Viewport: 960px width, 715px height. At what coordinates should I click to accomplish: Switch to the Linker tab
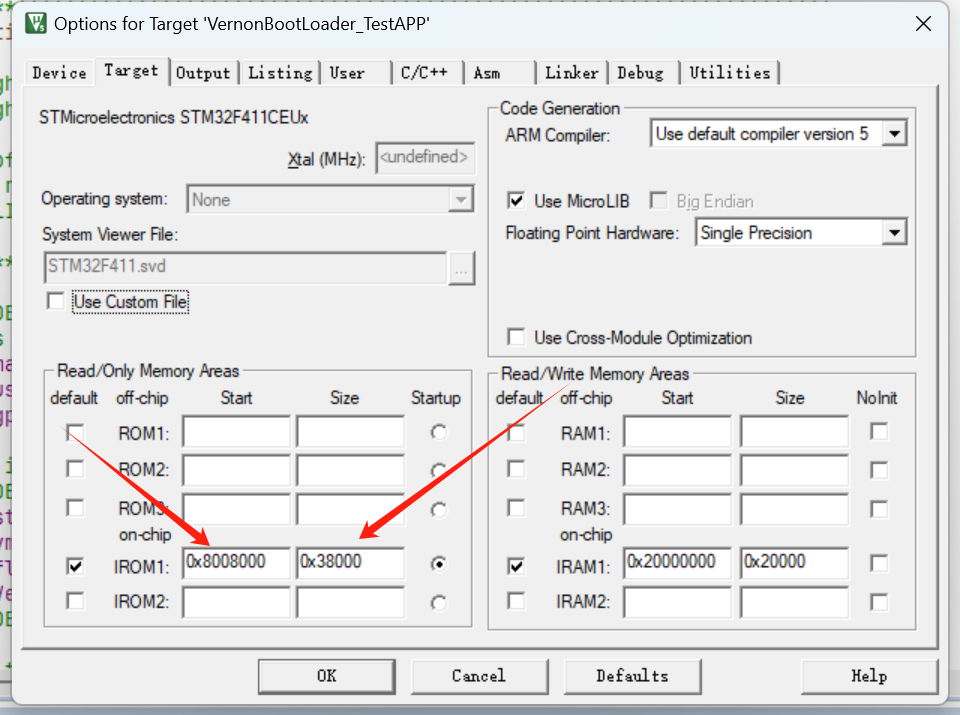click(572, 73)
